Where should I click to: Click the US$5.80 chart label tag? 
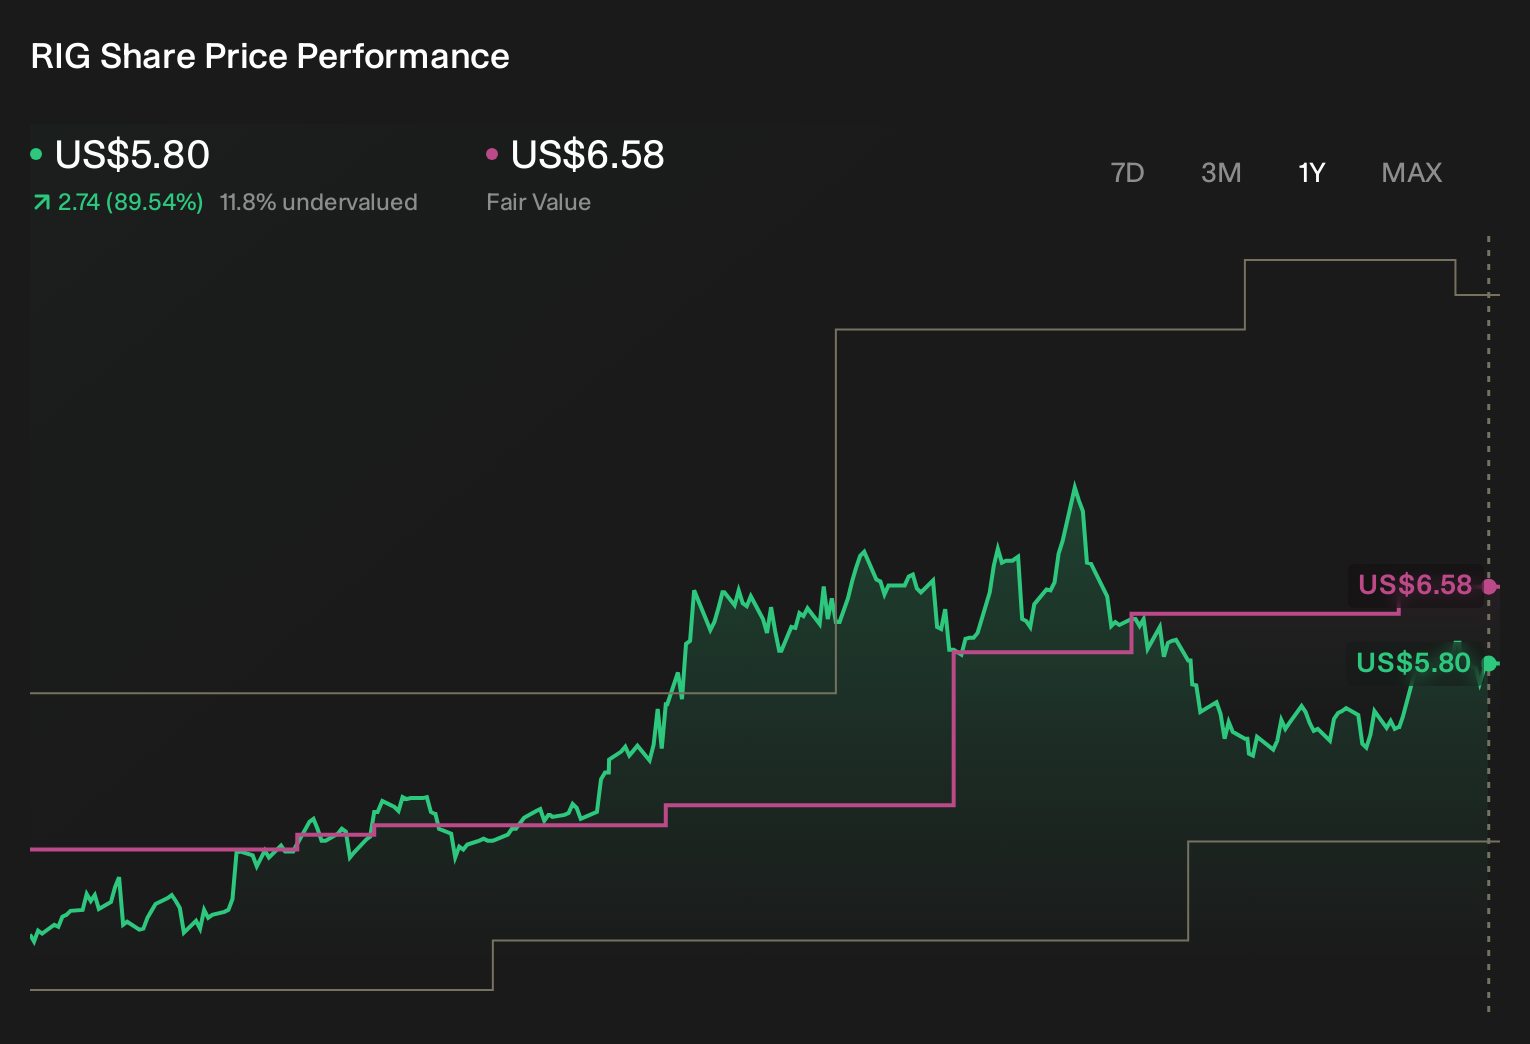tap(1414, 662)
